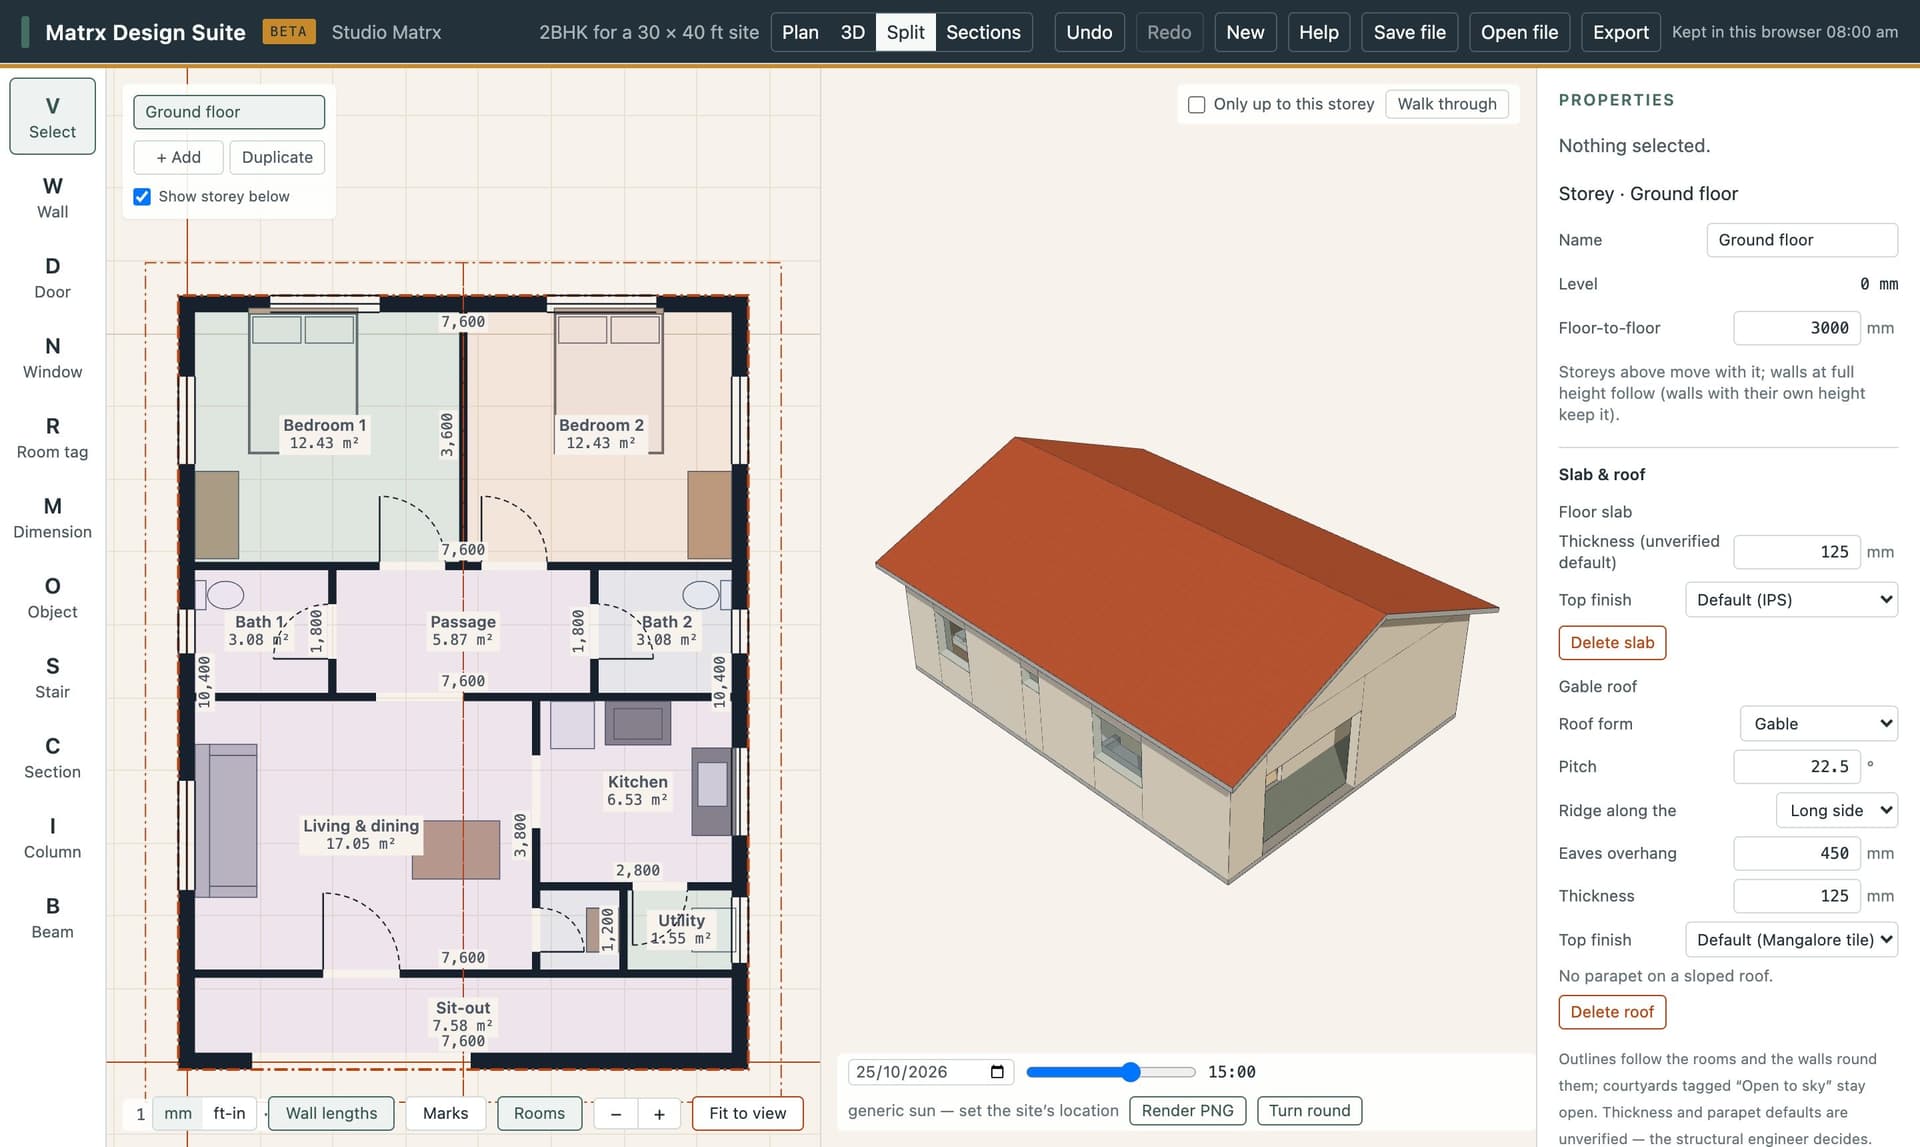Switch units to ft-in
The width and height of the screenshot is (1920, 1147).
point(229,1113)
